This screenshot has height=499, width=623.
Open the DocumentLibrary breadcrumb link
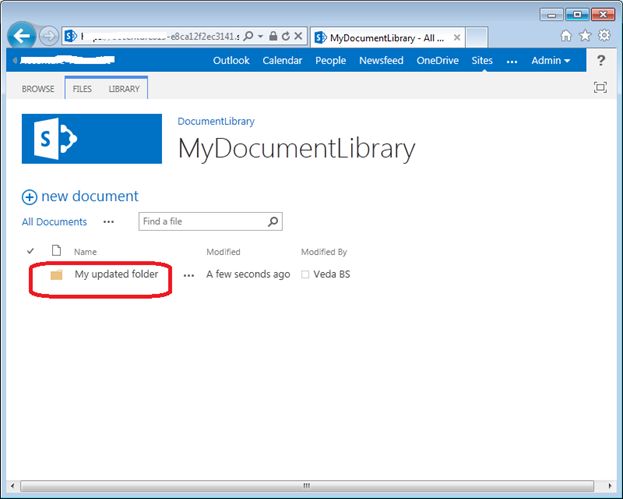[x=216, y=122]
